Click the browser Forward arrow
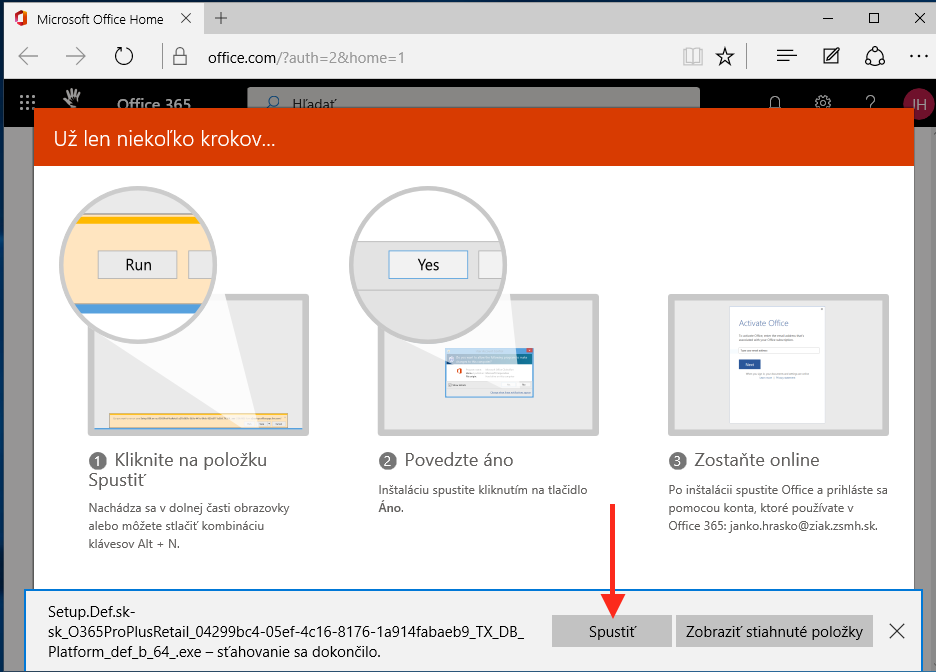This screenshot has width=936, height=672. (76, 56)
